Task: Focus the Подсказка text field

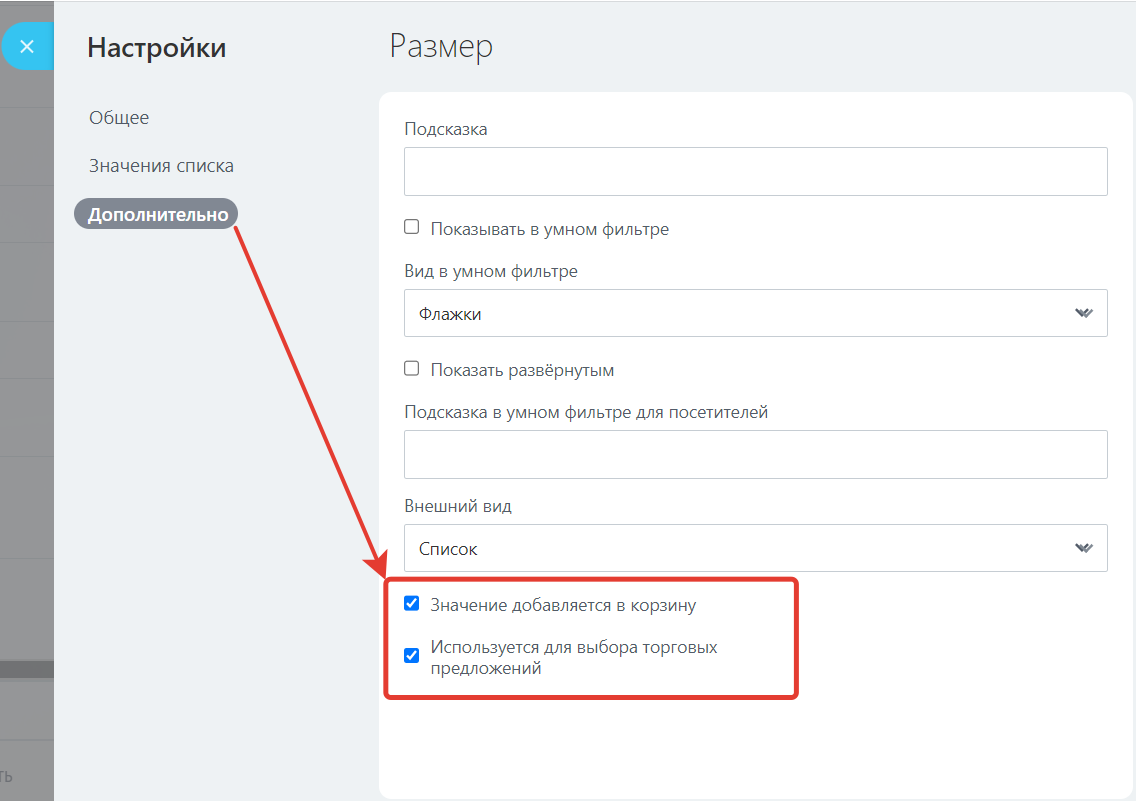Action: point(755,171)
